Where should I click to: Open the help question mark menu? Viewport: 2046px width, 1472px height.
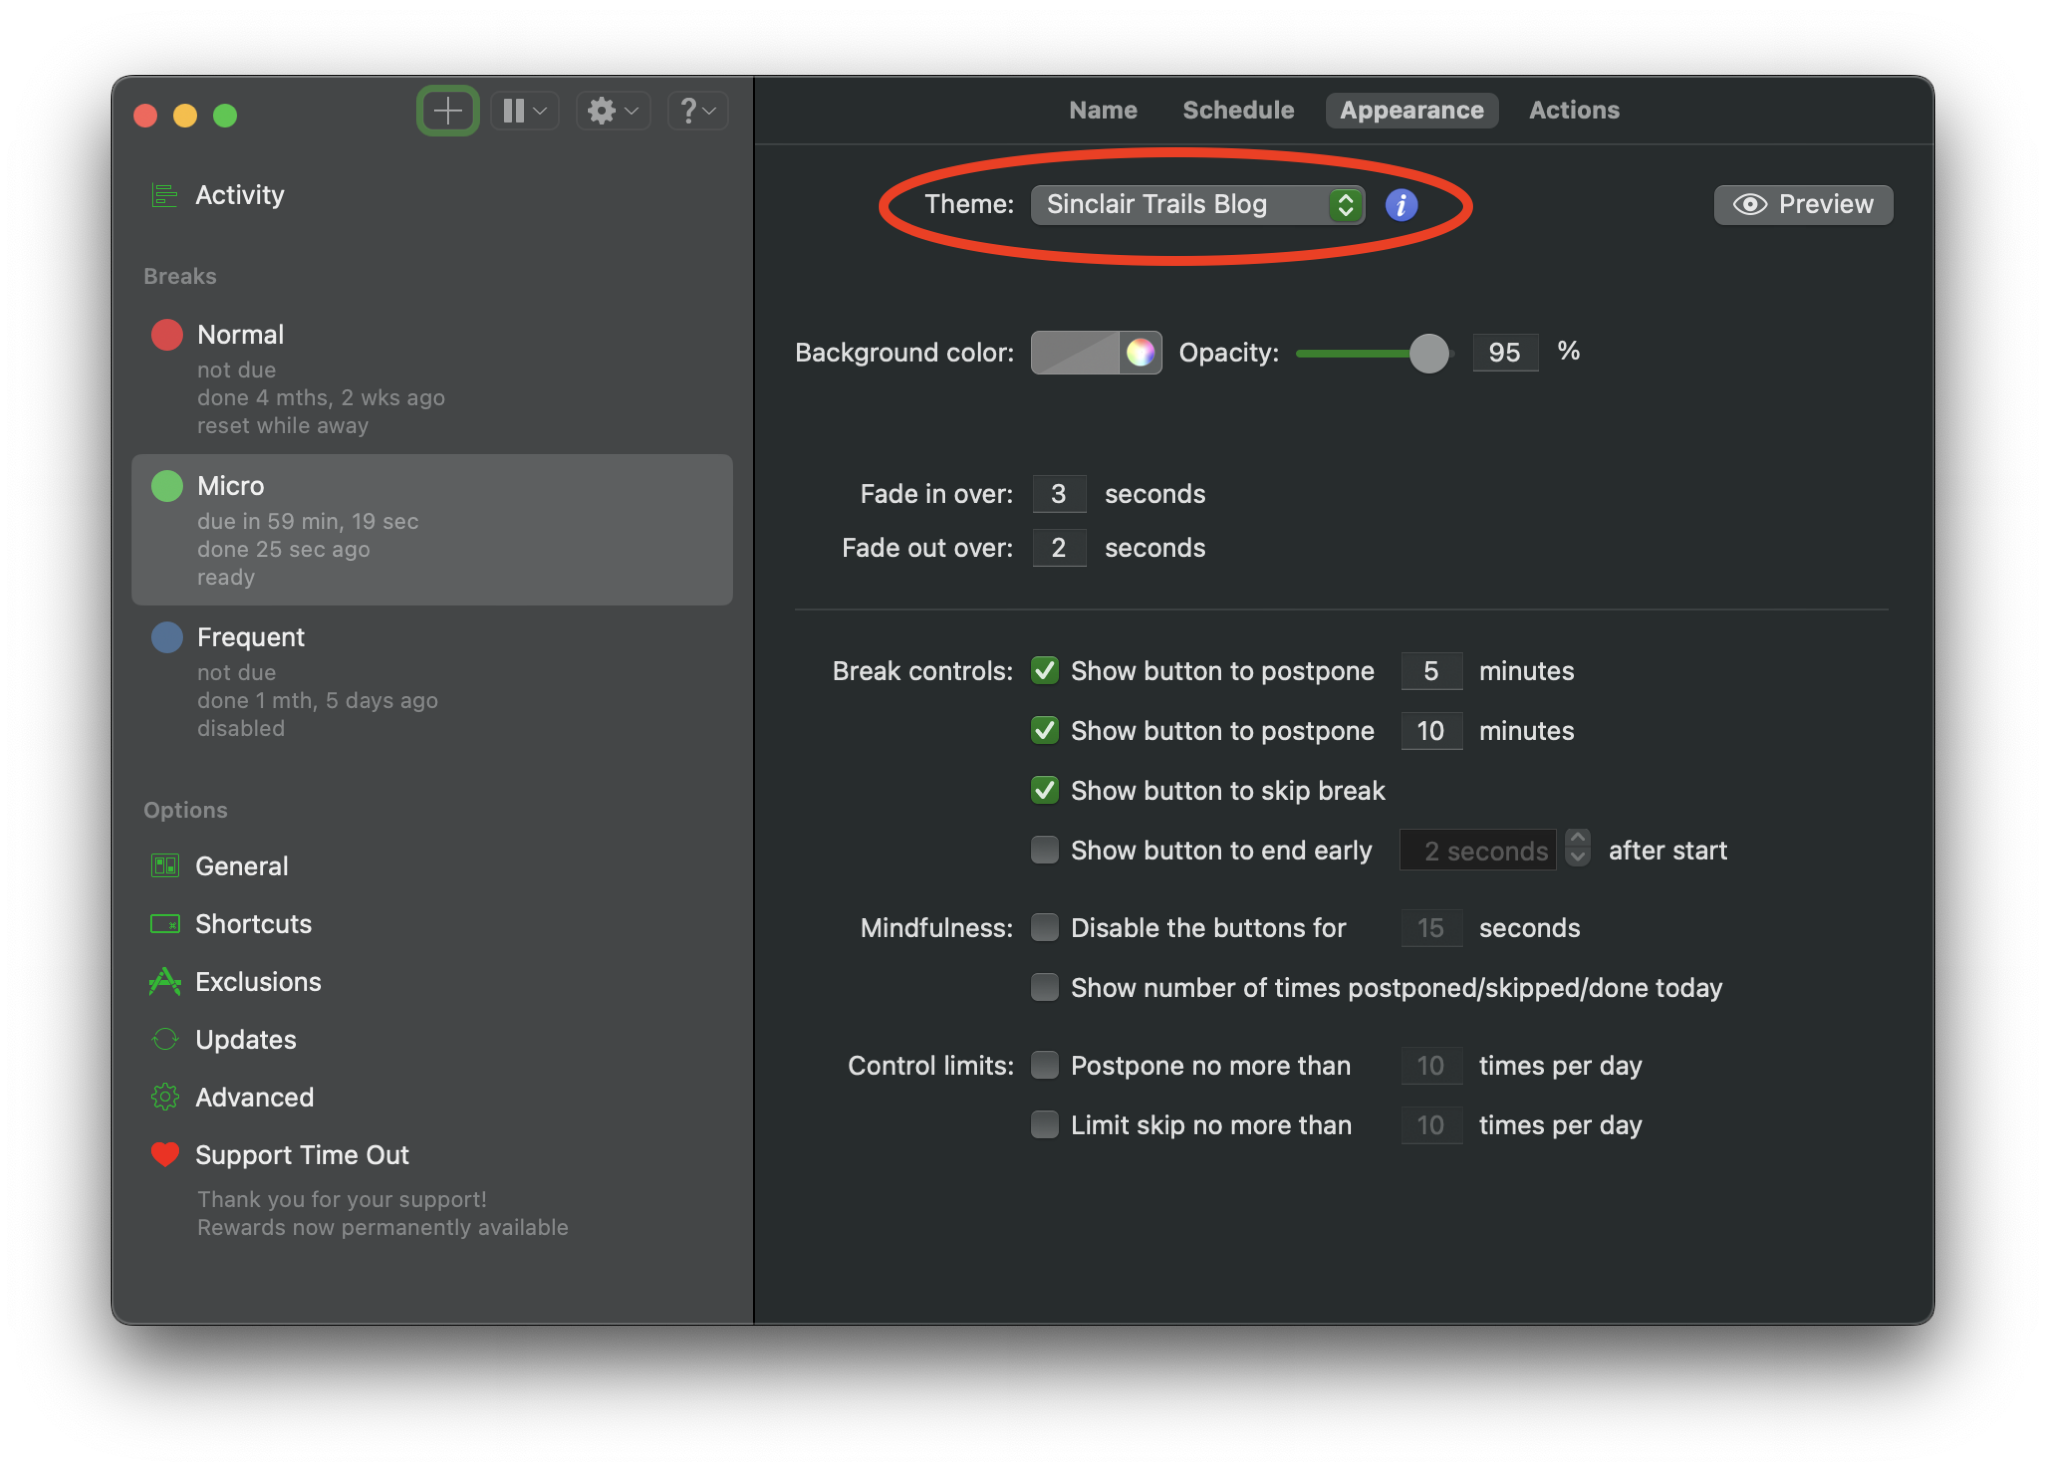(697, 110)
